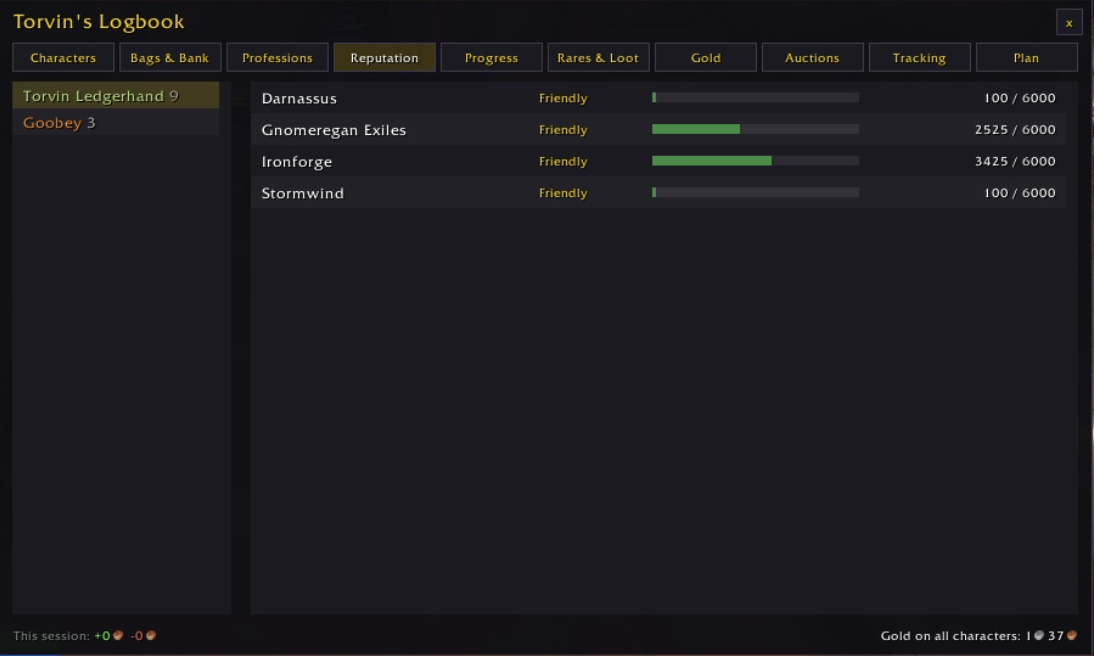
Task: Select character Goobey in the list
Action: pos(116,123)
